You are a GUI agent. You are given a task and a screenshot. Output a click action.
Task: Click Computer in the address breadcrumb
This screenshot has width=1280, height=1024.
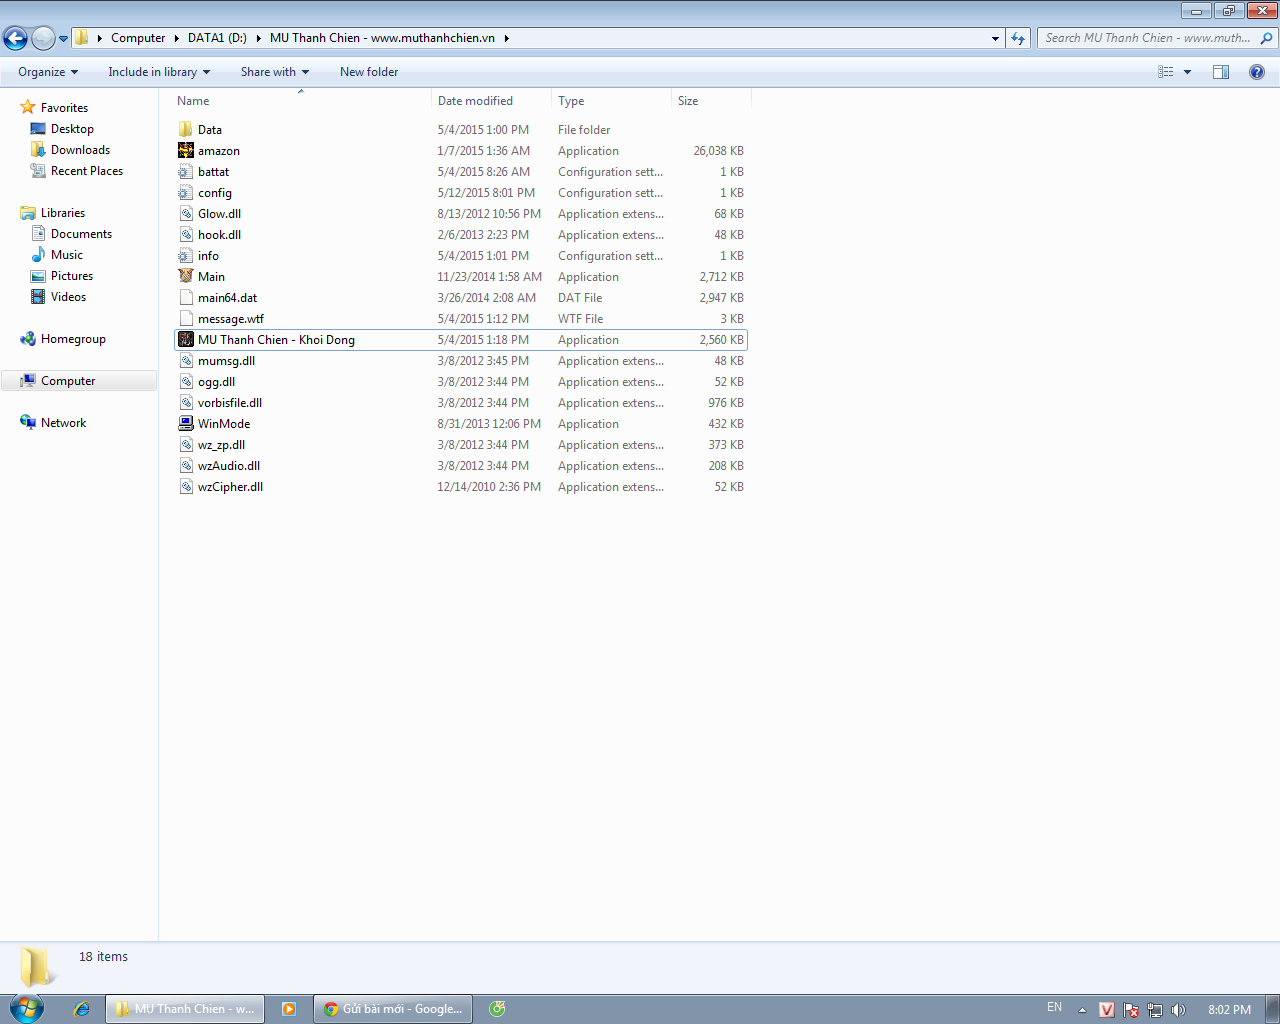(138, 38)
